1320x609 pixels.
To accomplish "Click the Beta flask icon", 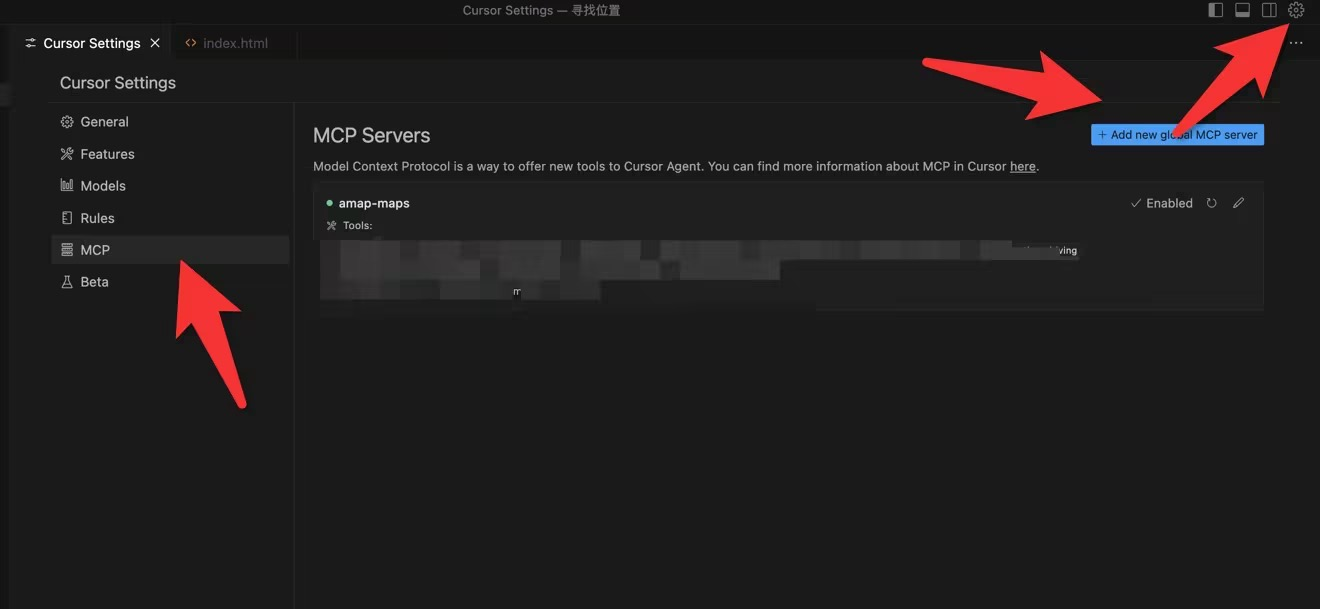I will tap(67, 282).
